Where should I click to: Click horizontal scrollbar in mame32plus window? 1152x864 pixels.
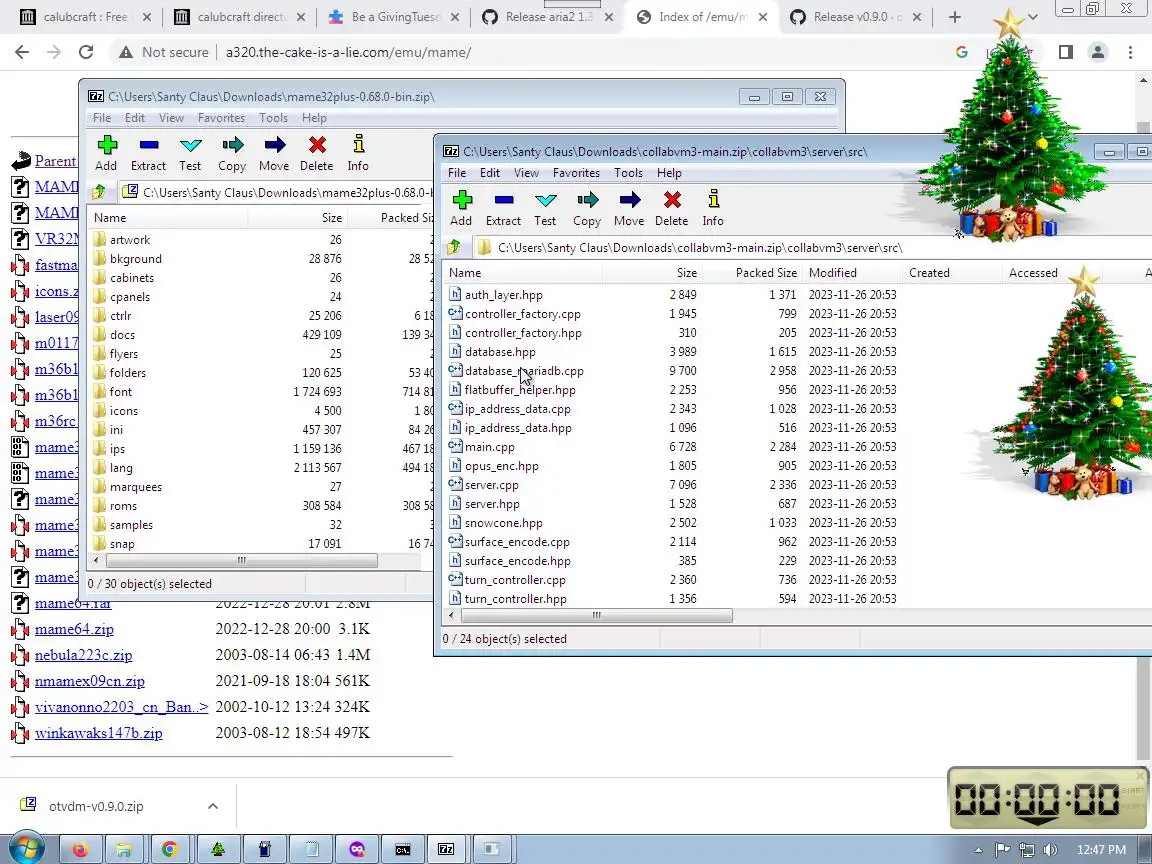coord(241,561)
